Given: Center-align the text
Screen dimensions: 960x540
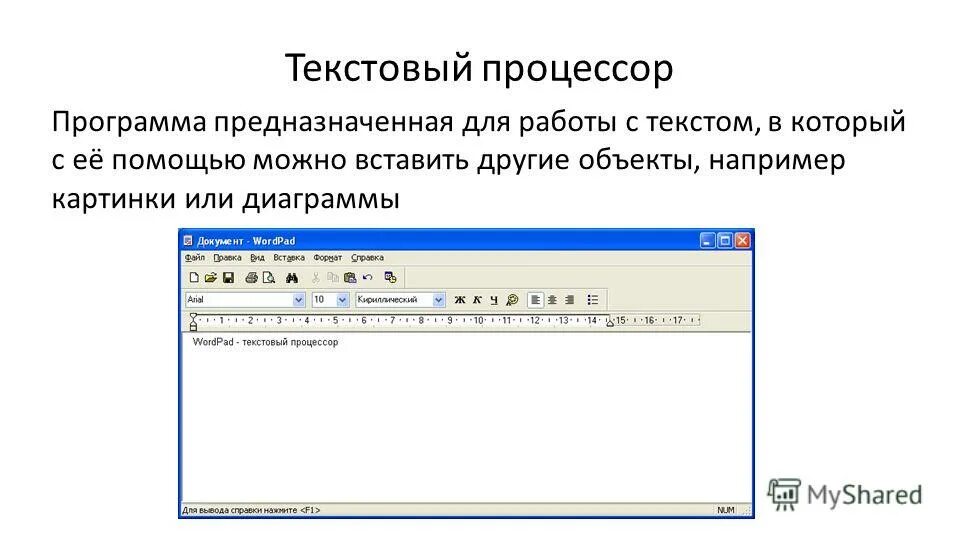Looking at the screenshot, I should (552, 299).
